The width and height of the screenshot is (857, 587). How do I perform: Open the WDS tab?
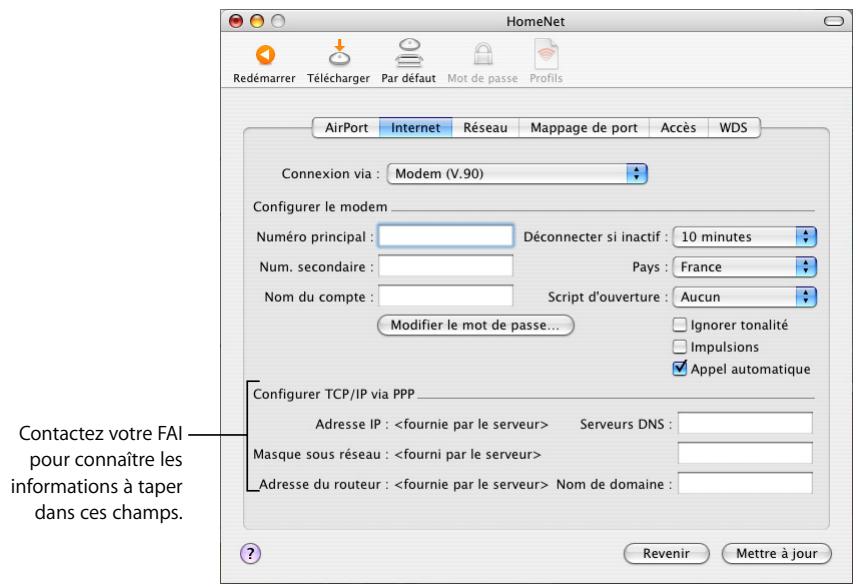coord(733,127)
